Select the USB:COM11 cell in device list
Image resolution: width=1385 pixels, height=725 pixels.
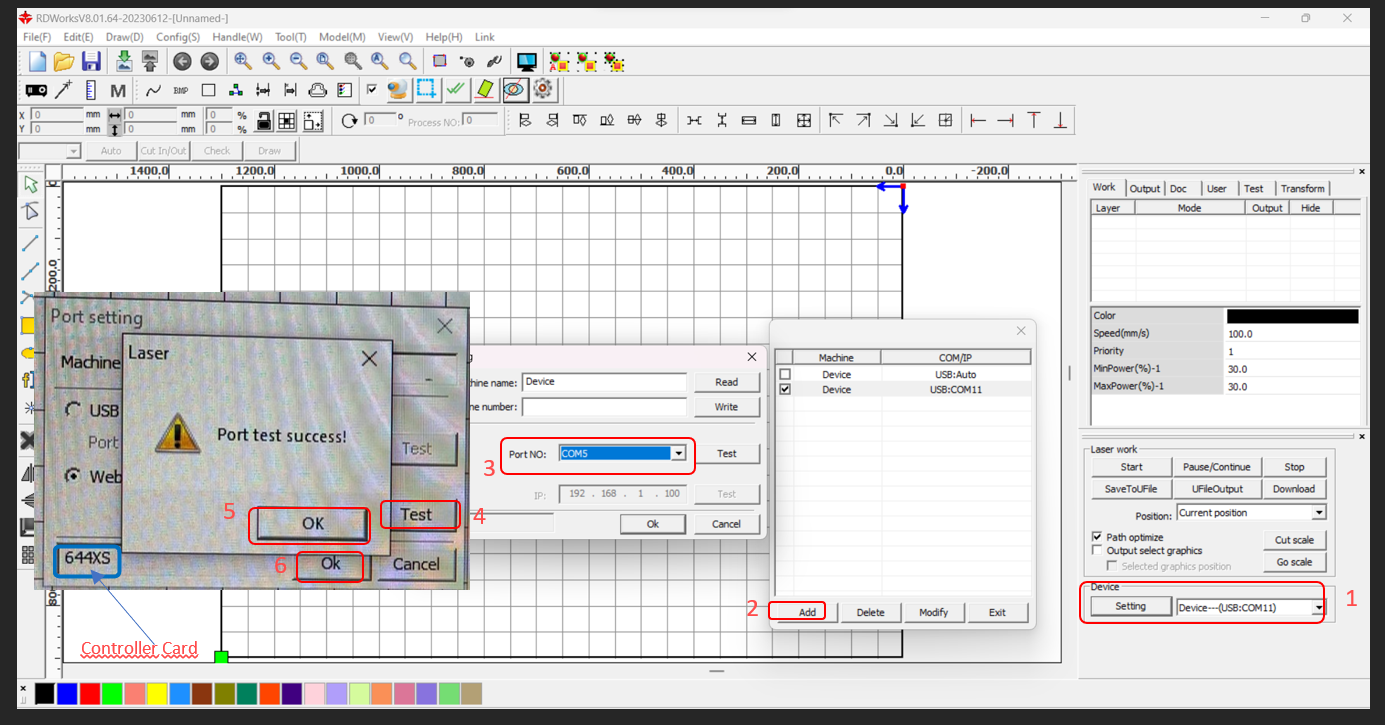coord(955,390)
